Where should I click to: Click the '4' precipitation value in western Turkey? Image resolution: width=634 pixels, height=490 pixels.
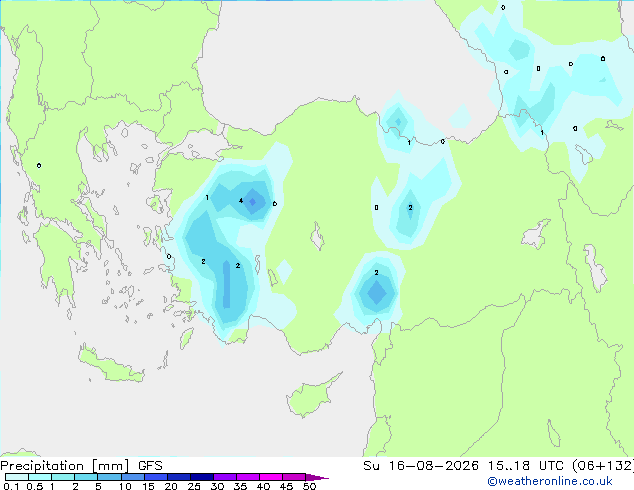(x=241, y=201)
